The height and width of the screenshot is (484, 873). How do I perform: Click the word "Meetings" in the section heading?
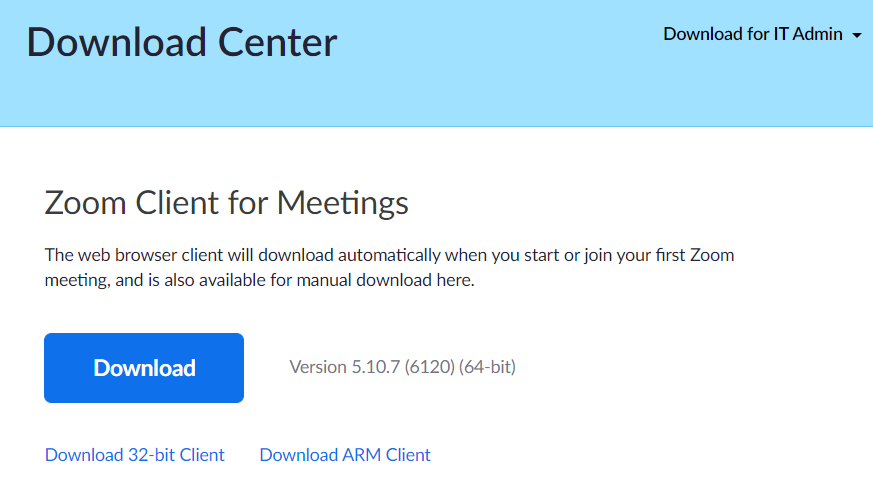[343, 203]
